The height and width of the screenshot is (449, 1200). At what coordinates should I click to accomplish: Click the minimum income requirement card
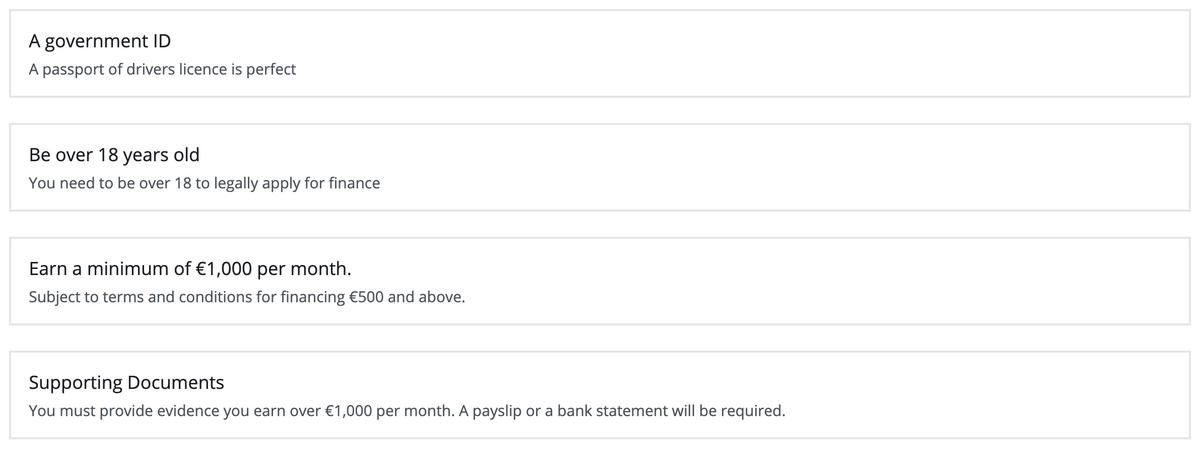pyautogui.click(x=600, y=281)
